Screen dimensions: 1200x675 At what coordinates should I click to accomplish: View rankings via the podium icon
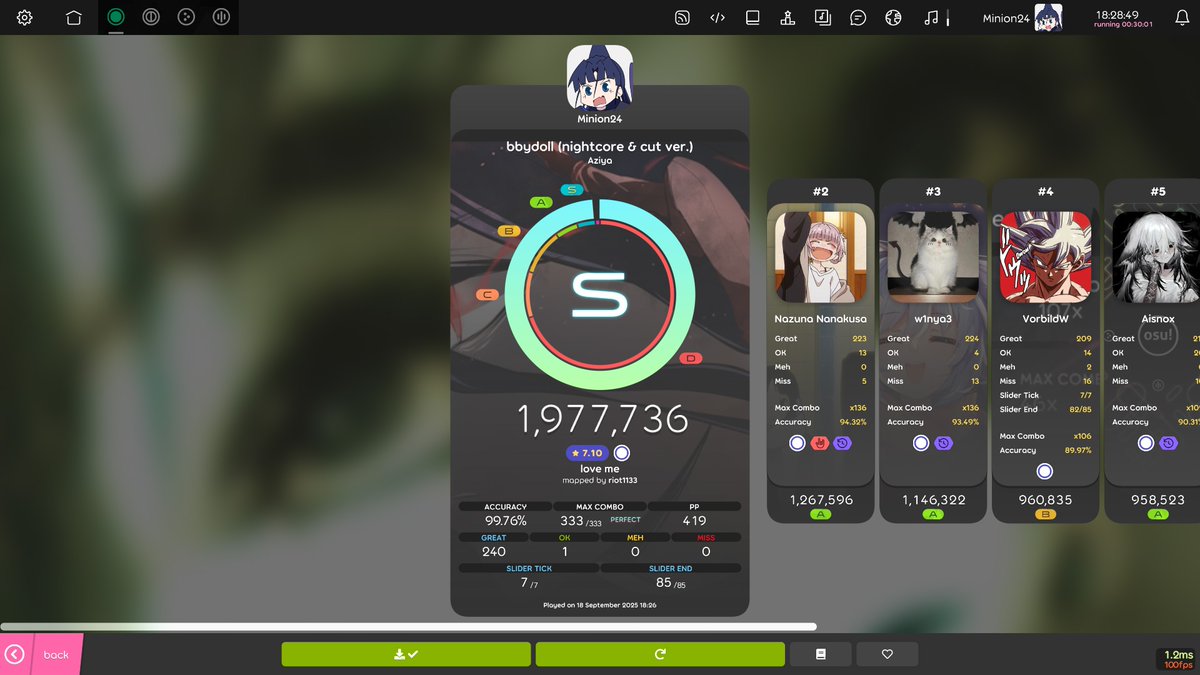click(787, 17)
